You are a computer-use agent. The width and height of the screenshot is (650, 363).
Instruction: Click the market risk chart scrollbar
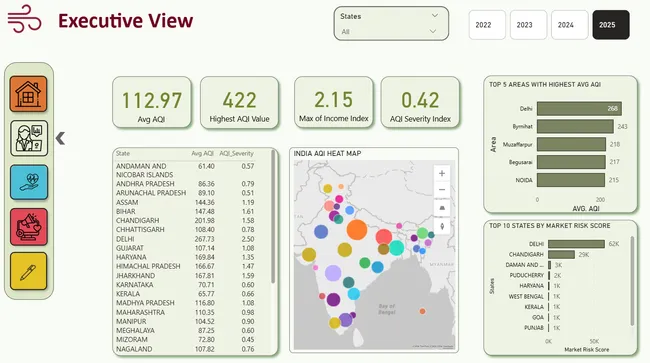pos(632,281)
